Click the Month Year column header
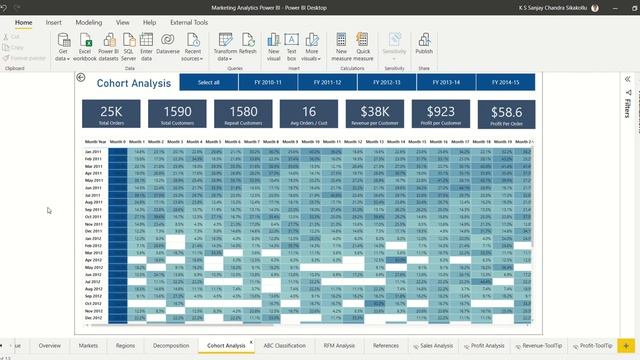 pos(96,142)
